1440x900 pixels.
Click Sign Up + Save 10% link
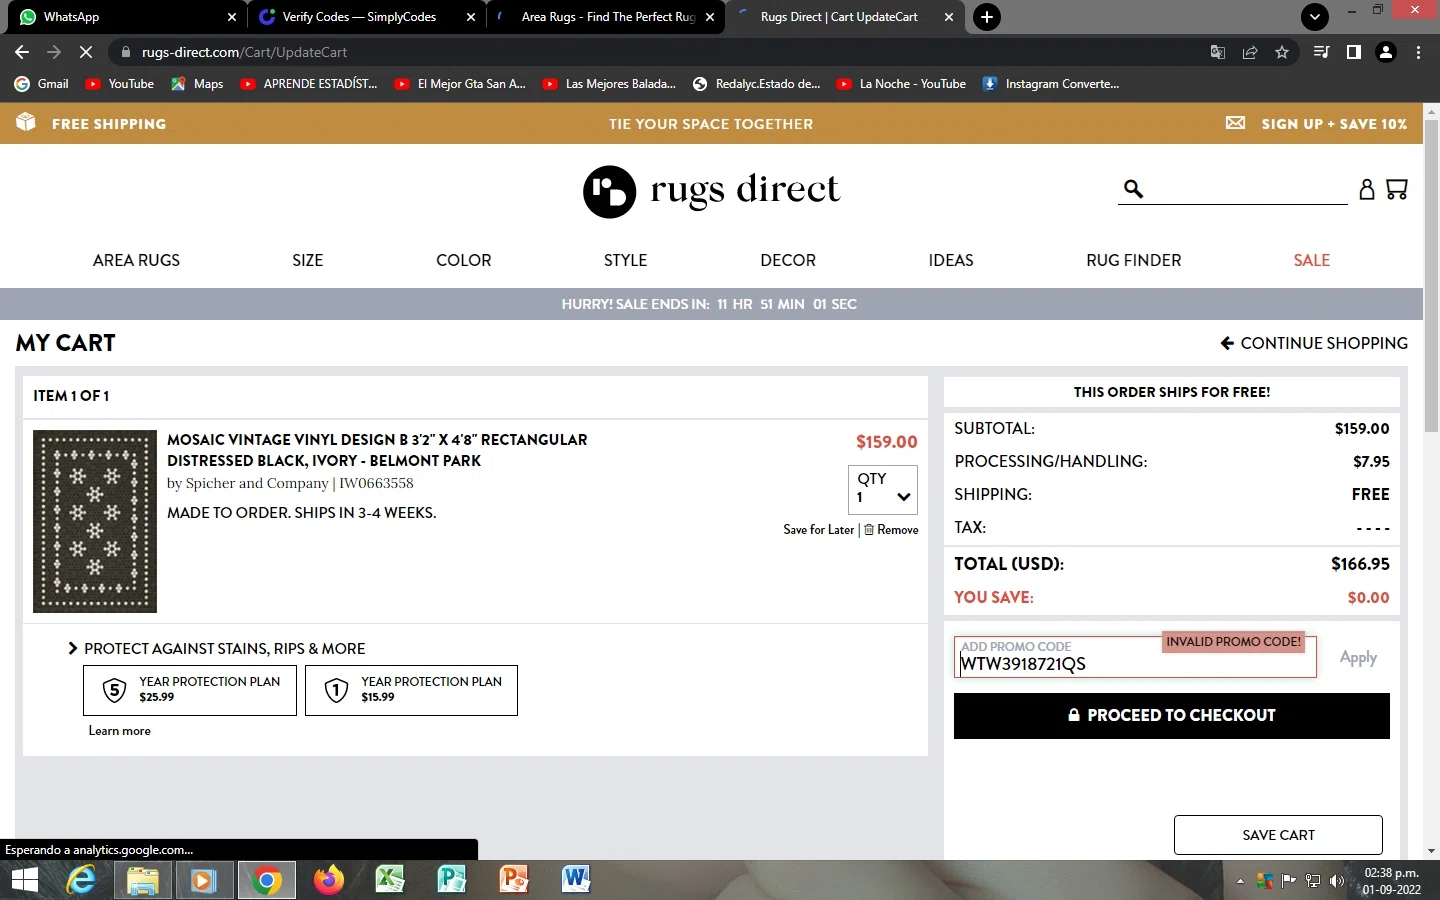tap(1334, 124)
